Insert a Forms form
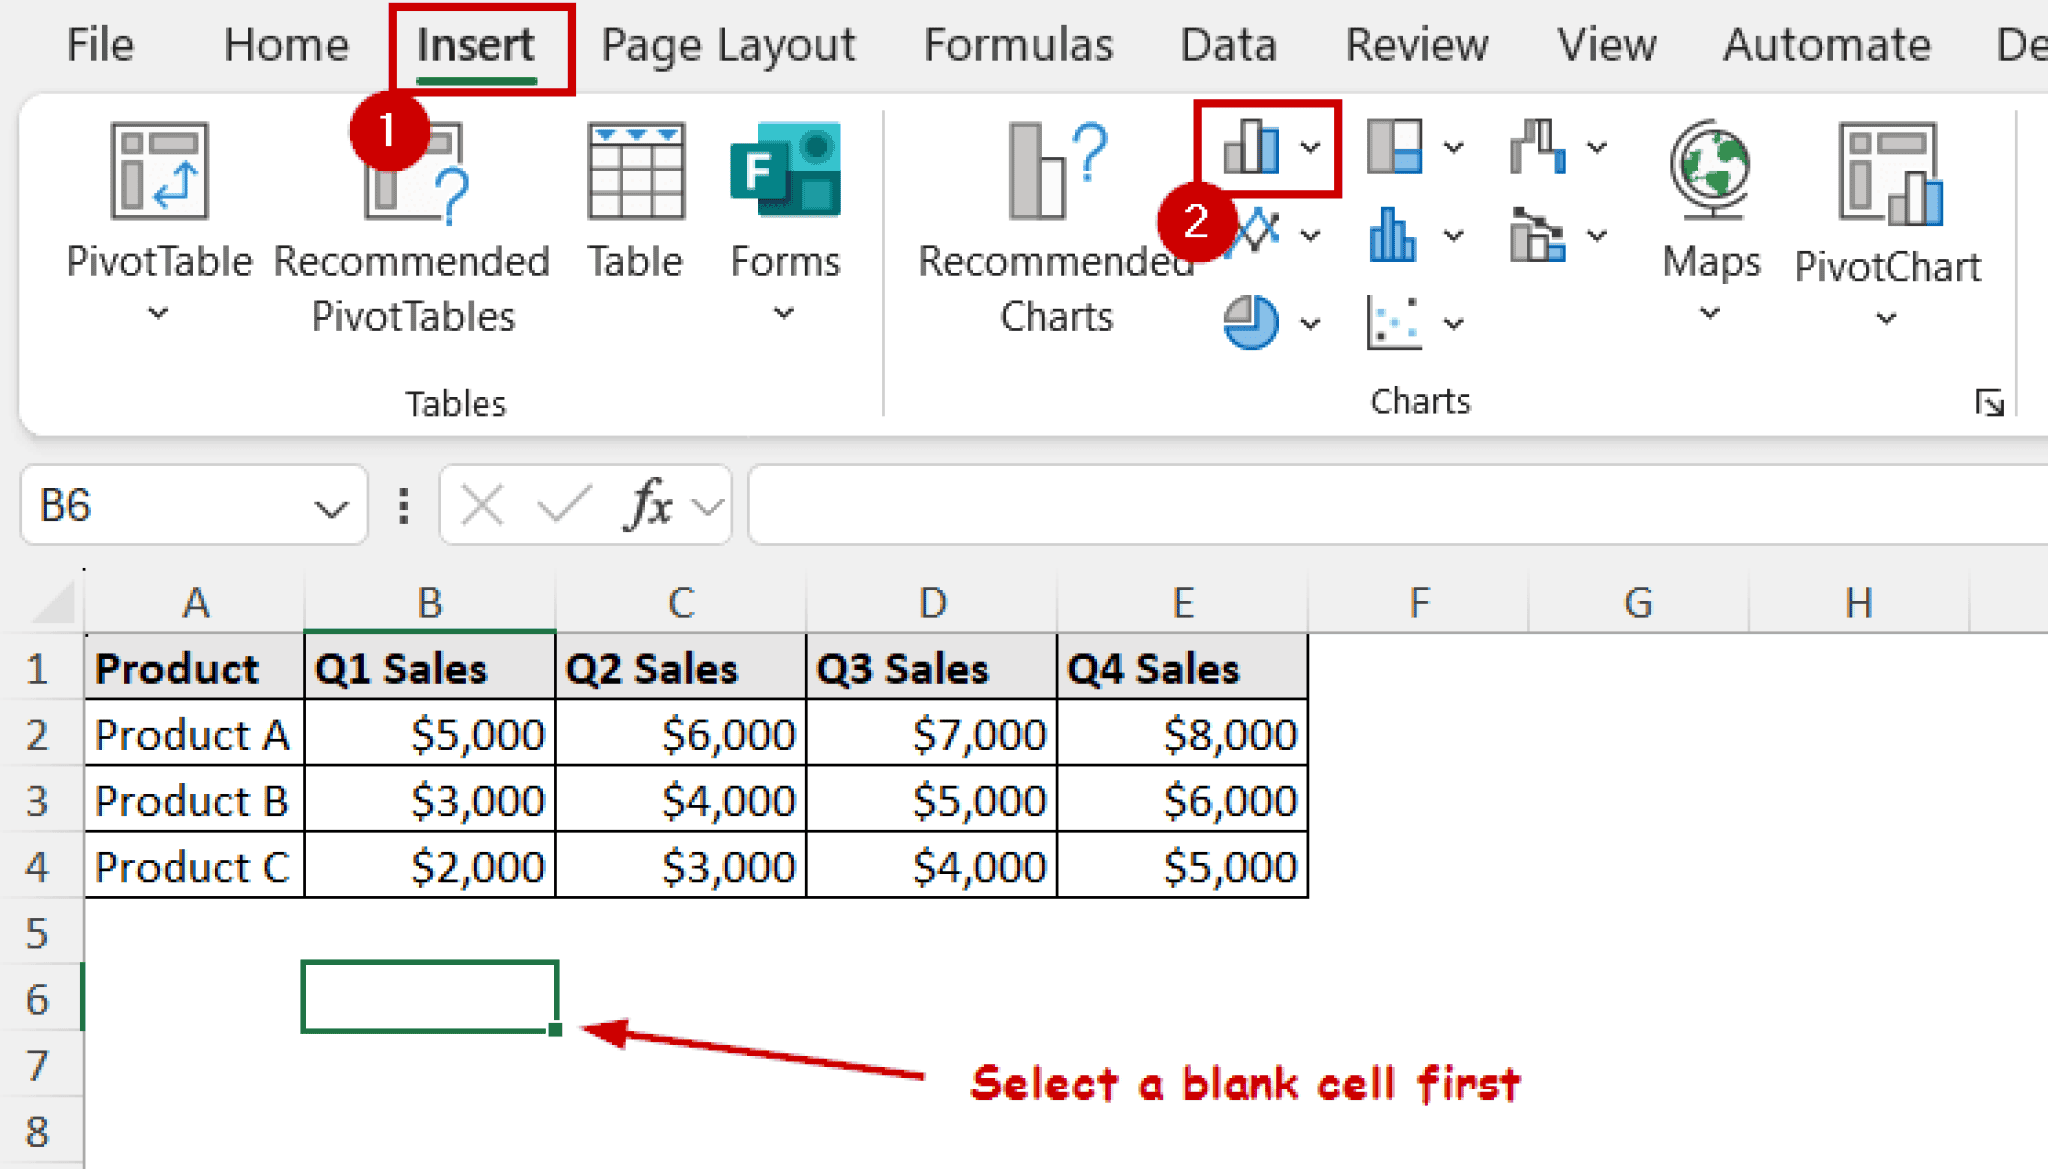 (x=786, y=200)
